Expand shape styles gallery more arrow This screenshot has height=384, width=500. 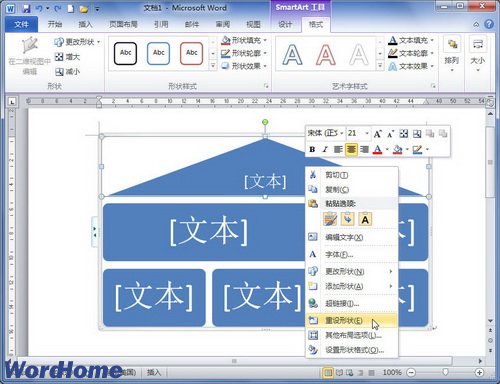[213, 66]
